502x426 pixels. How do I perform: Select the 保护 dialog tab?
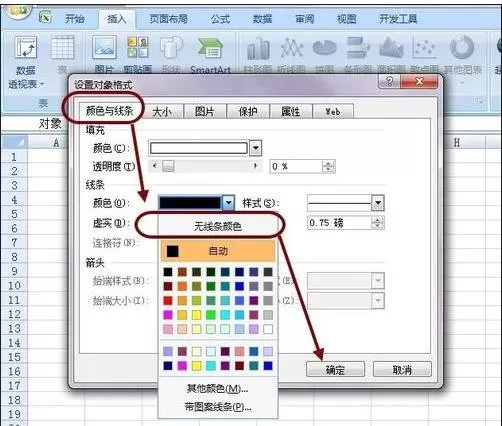248,111
